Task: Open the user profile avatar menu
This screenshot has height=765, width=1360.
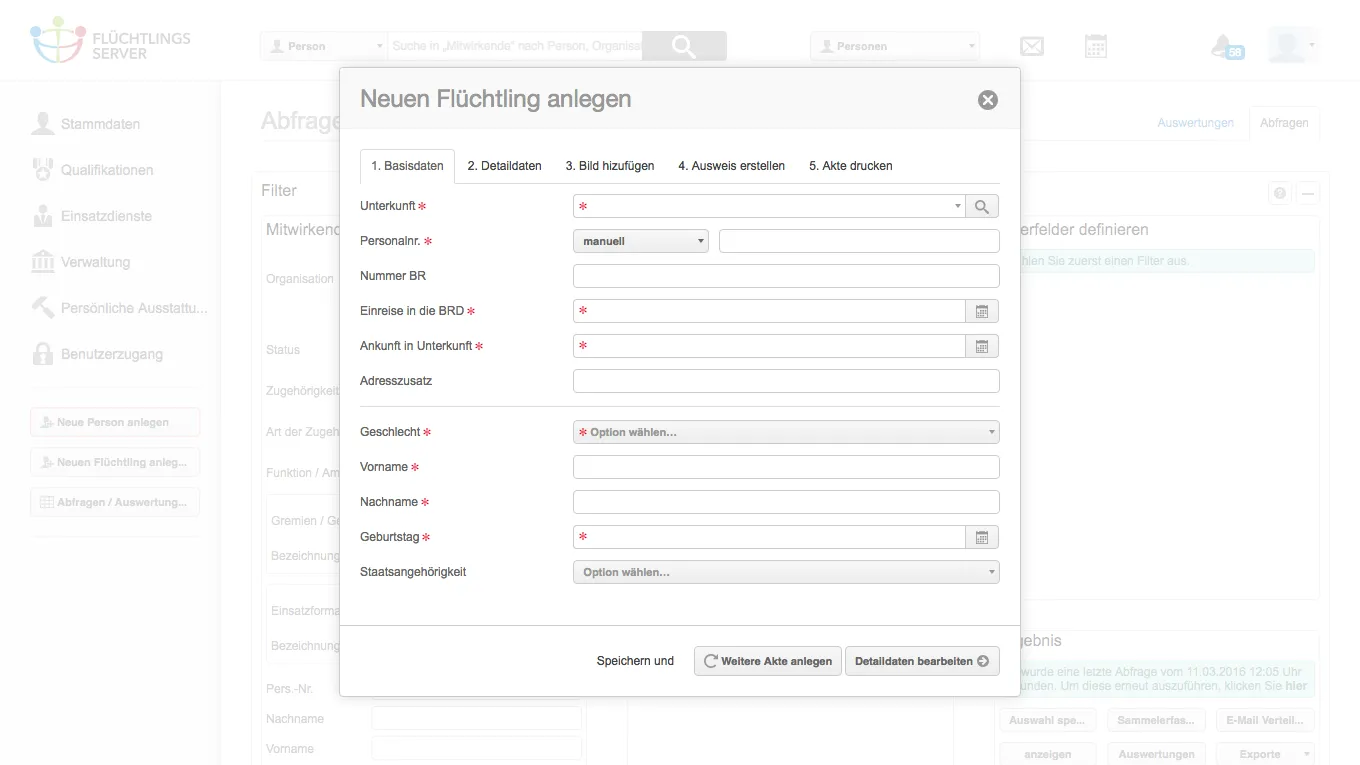Action: tap(1291, 45)
